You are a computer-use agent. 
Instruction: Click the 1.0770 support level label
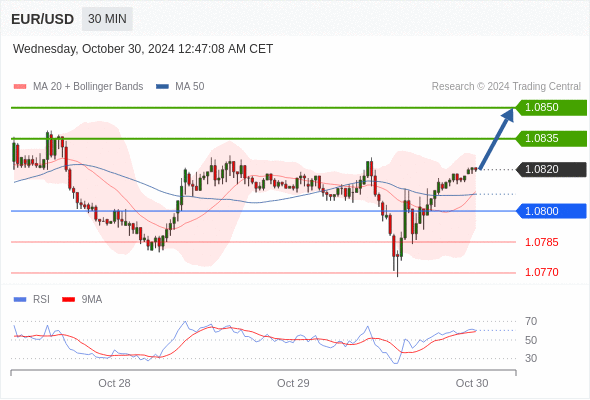pos(541,272)
